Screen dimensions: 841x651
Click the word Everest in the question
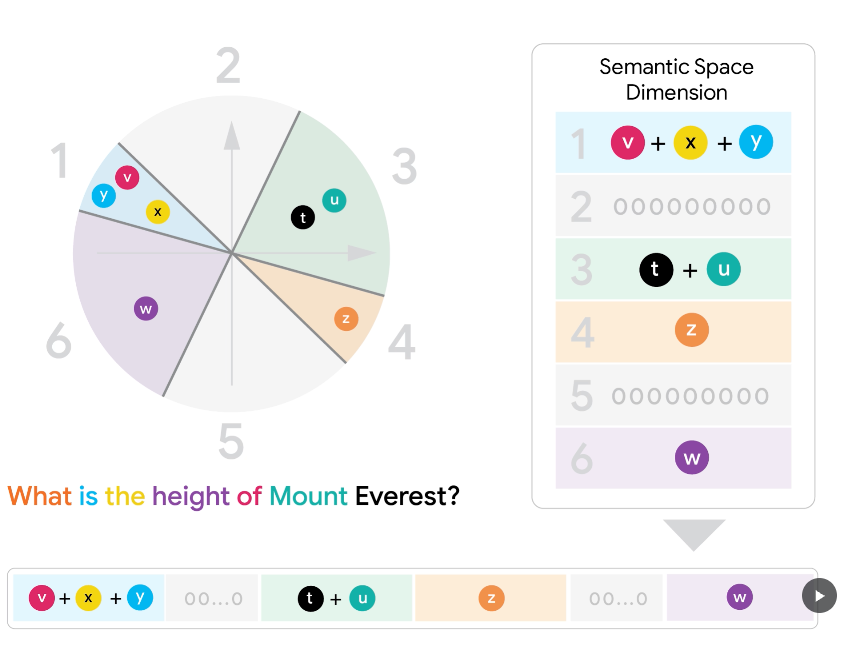click(407, 496)
